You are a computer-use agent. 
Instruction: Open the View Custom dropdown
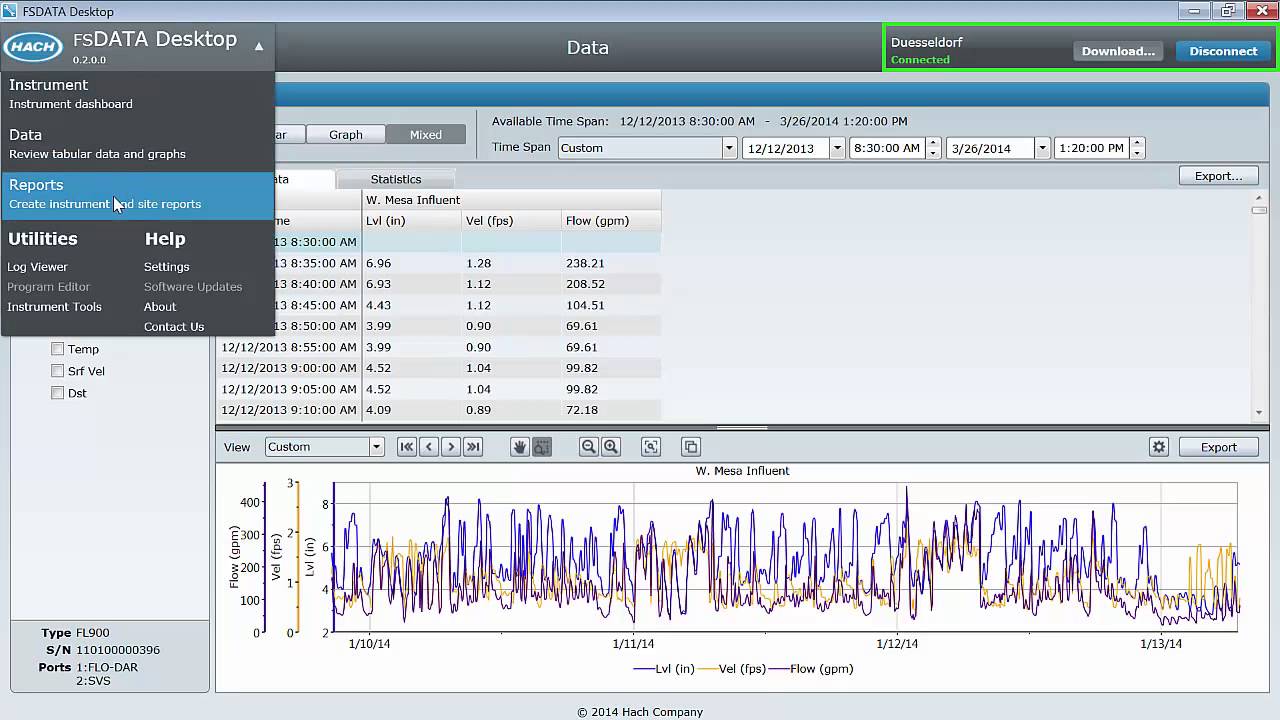click(x=376, y=447)
